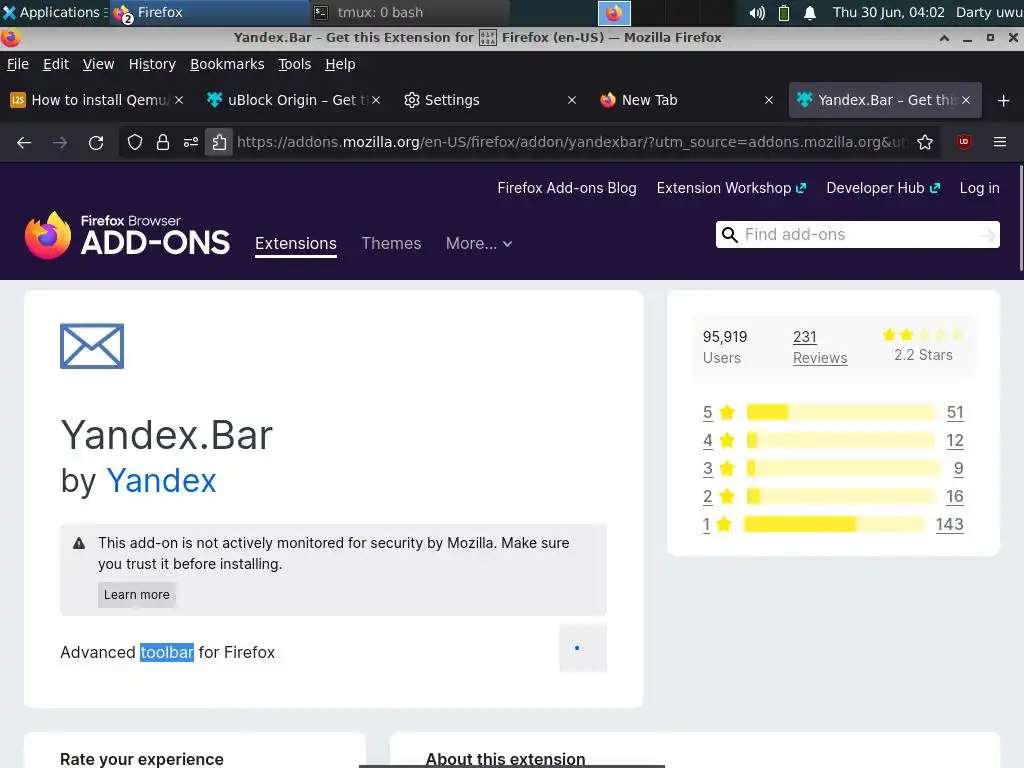This screenshot has width=1024, height=768.
Task: Click the Yandex author link
Action: point(161,481)
